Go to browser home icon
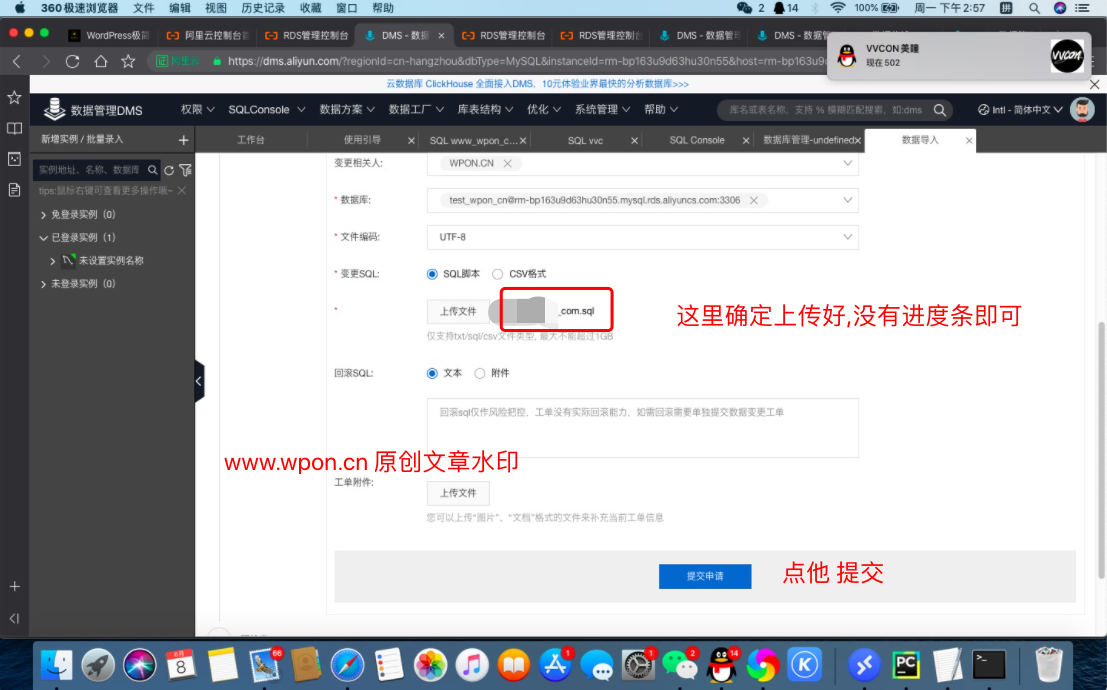Image resolution: width=1107 pixels, height=690 pixels. (x=100, y=61)
